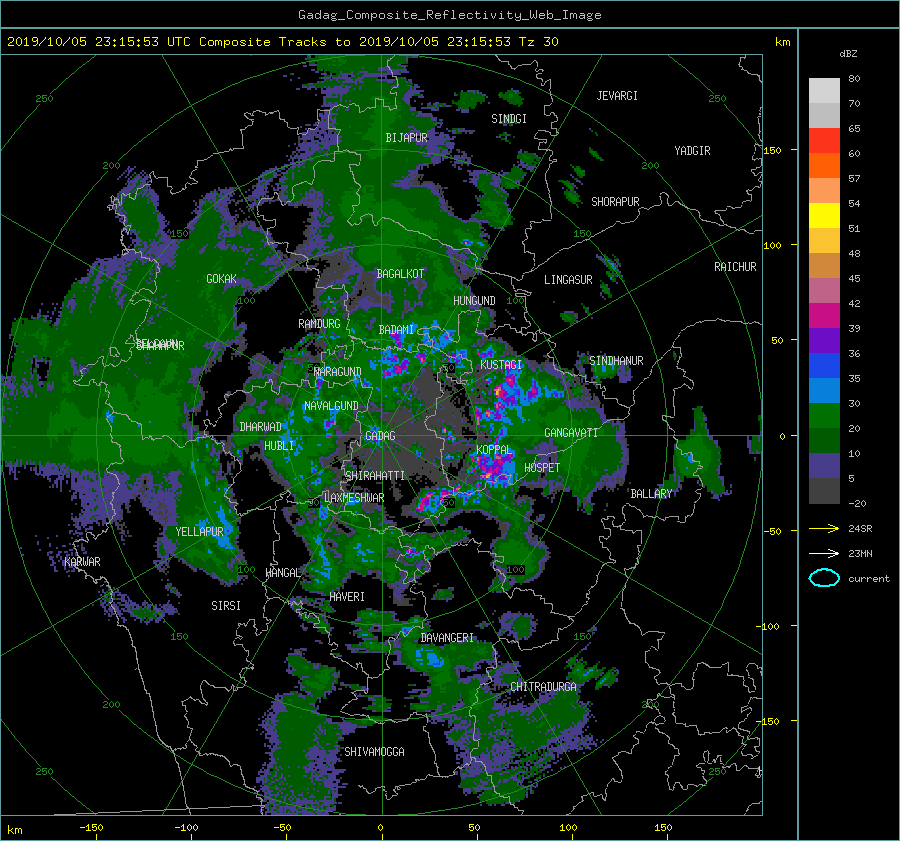
Task: Click the SIRSI city label
Action: coord(226,606)
